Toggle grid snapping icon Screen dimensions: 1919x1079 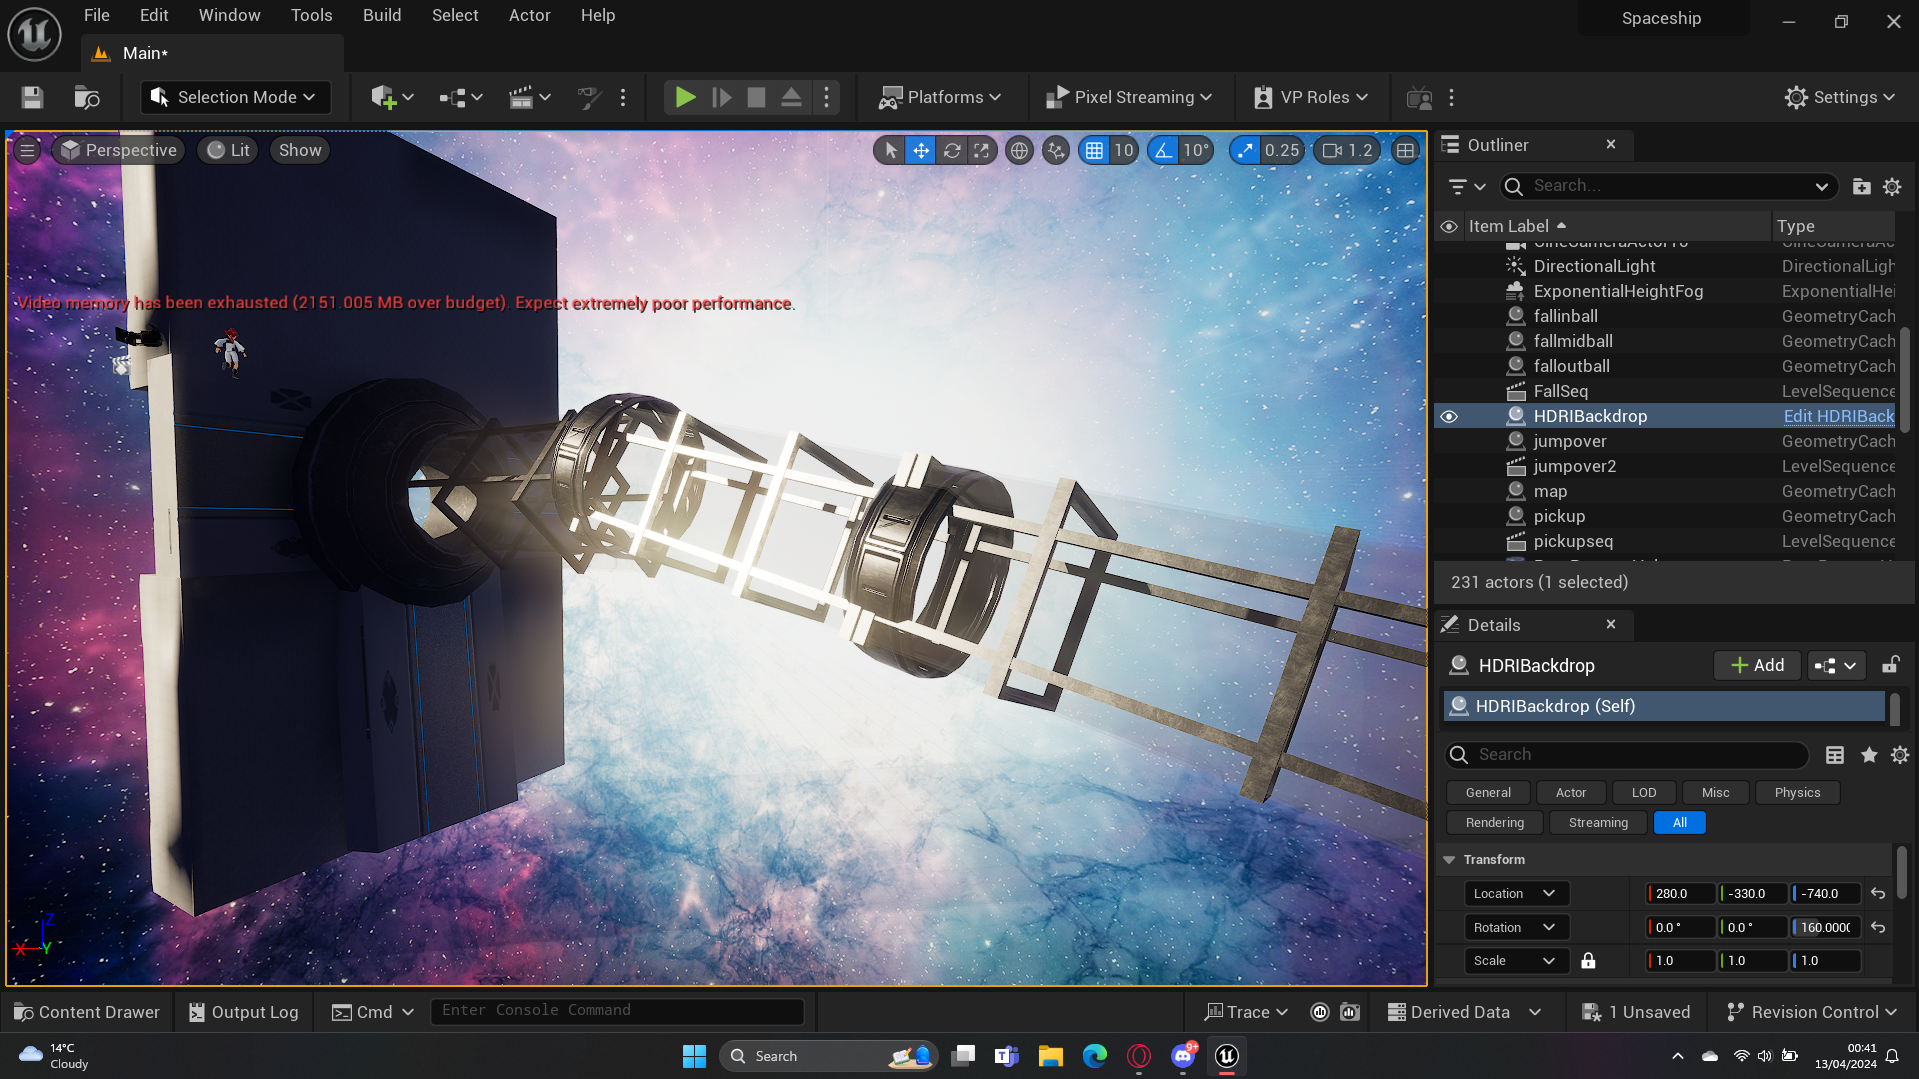tap(1094, 150)
